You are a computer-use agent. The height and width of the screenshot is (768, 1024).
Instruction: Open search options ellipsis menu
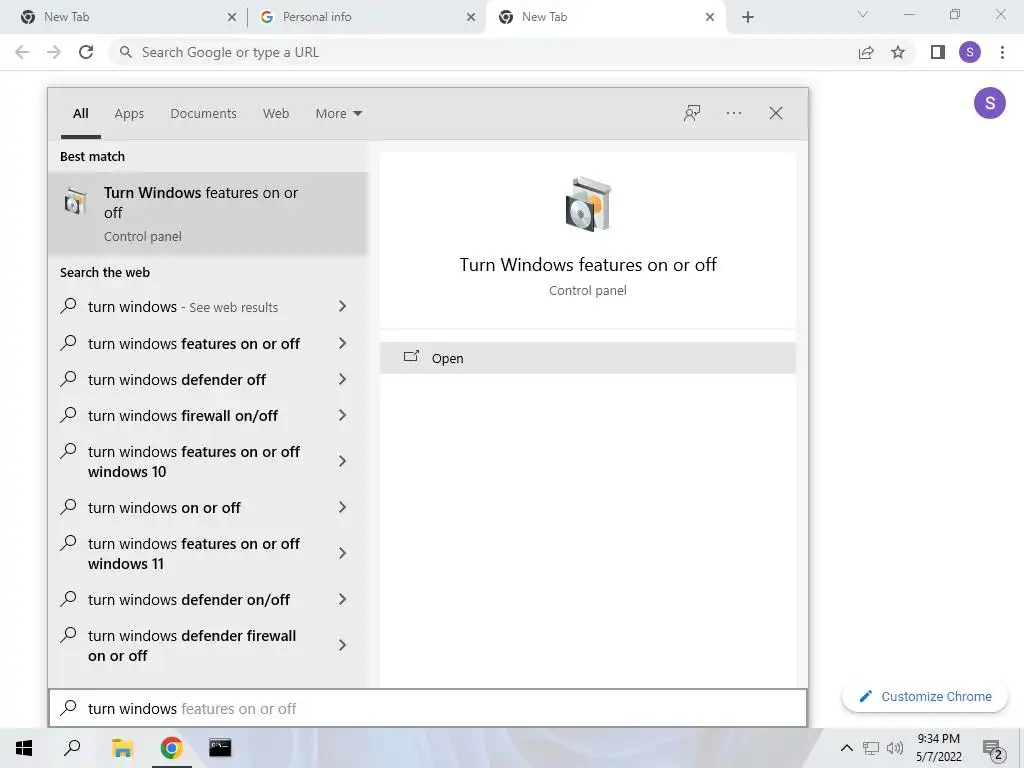[x=734, y=113]
